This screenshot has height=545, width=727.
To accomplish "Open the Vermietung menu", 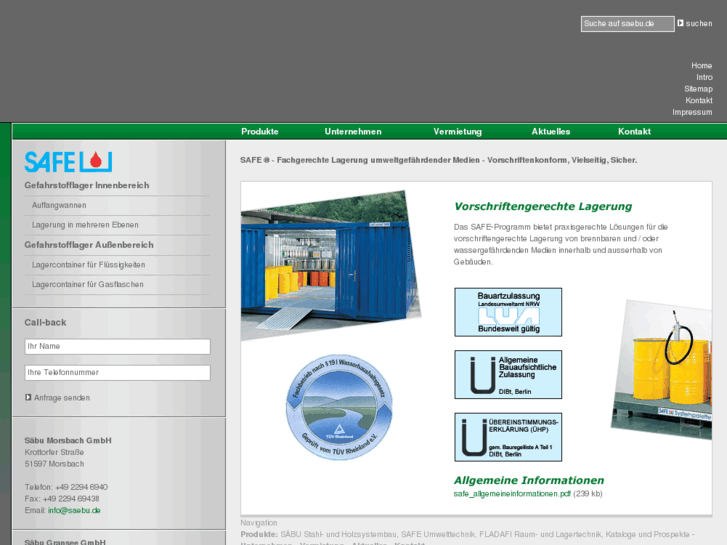I will coord(458,132).
